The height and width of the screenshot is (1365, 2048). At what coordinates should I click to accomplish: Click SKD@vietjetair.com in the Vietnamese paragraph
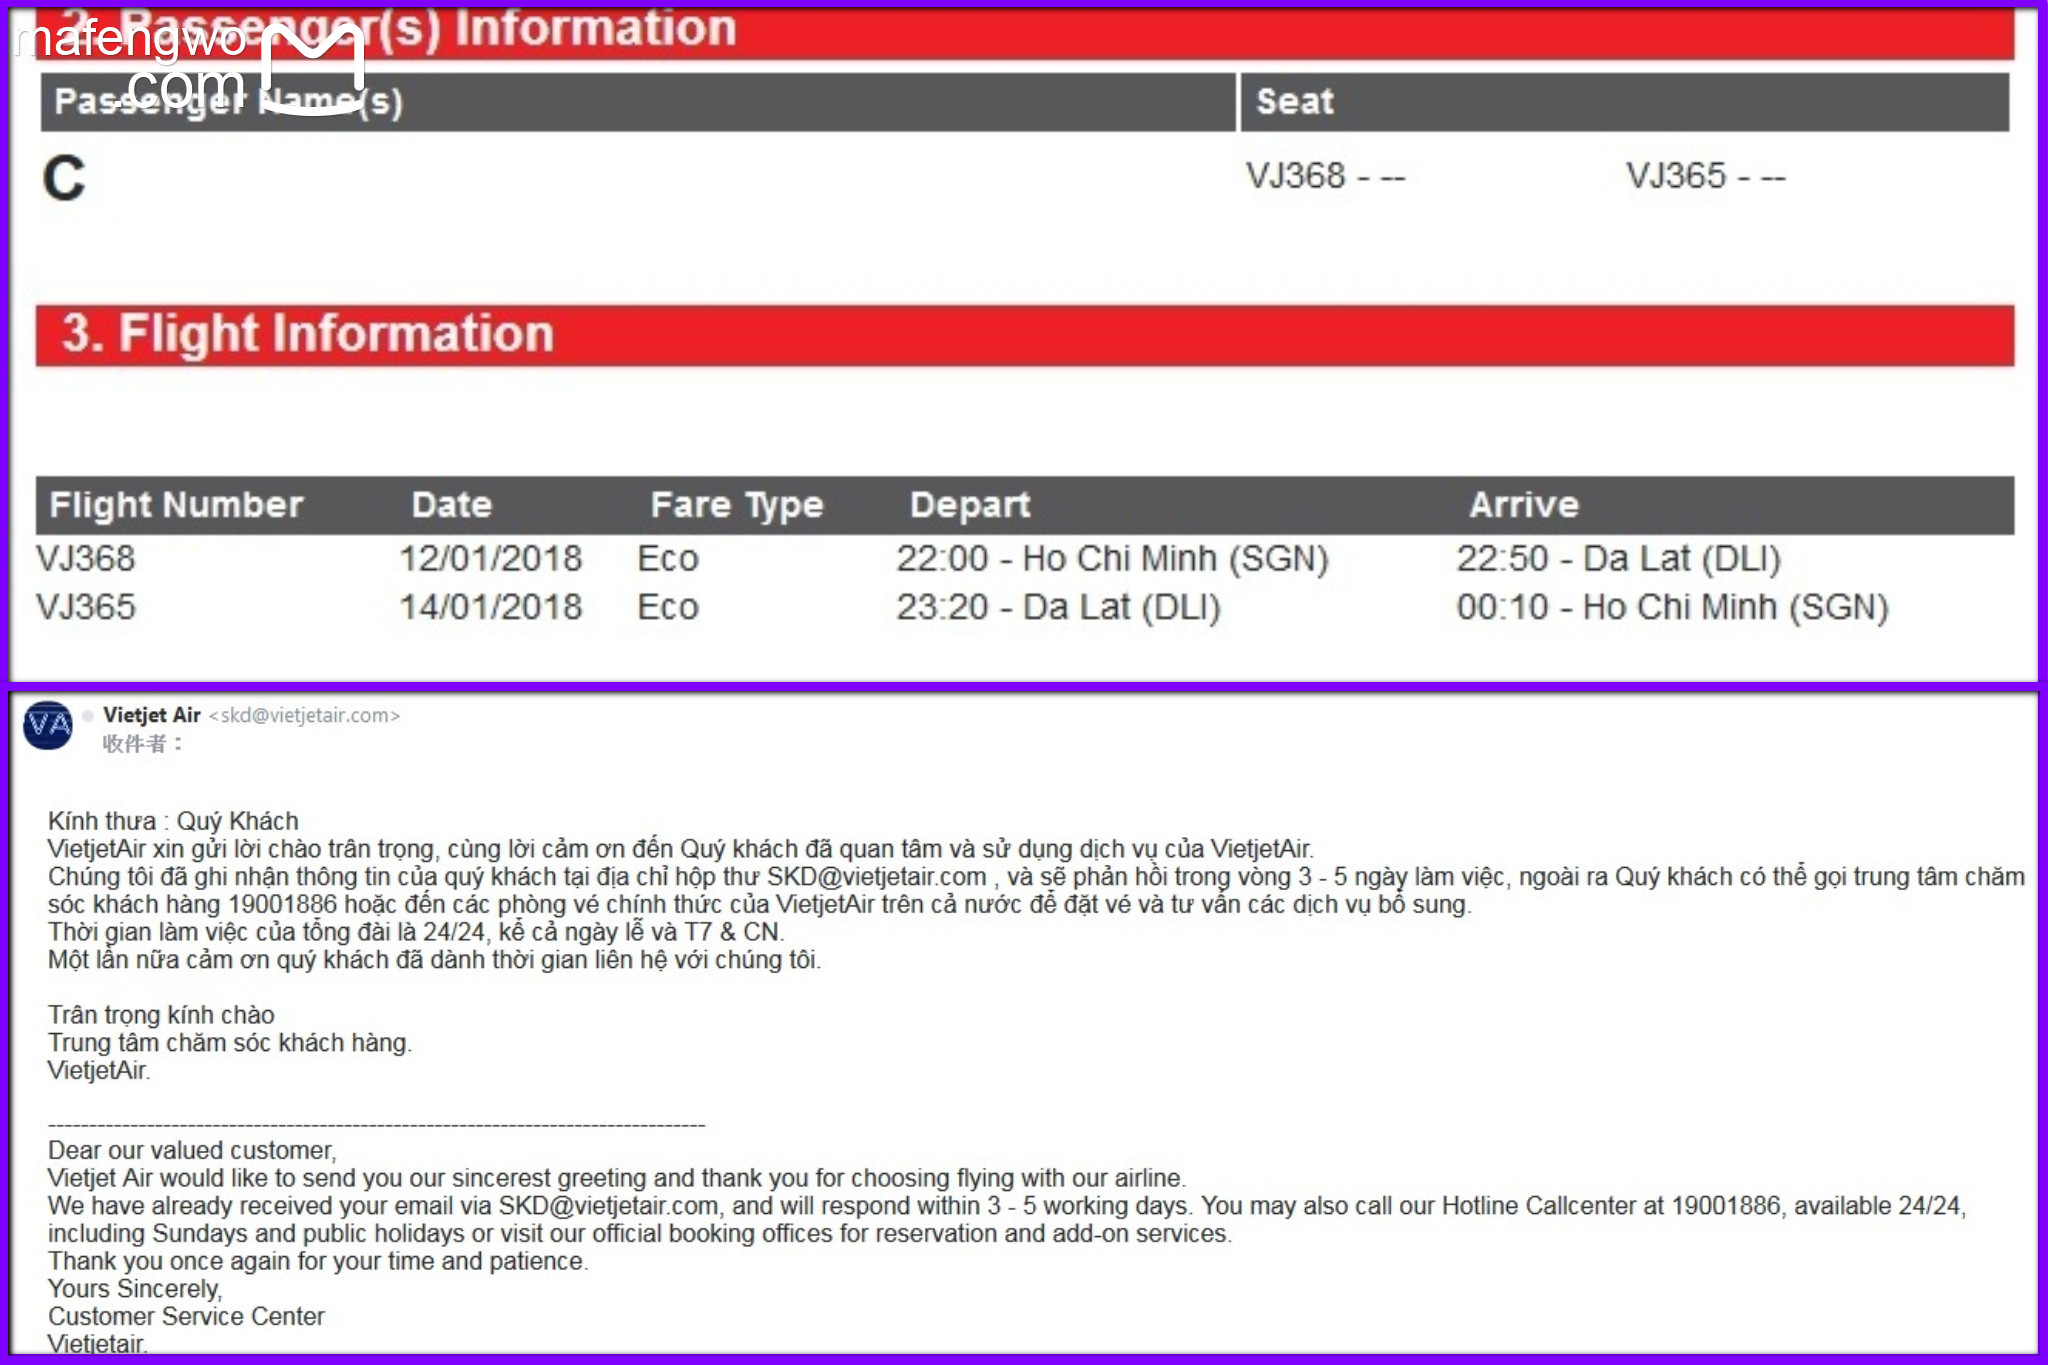pyautogui.click(x=876, y=877)
